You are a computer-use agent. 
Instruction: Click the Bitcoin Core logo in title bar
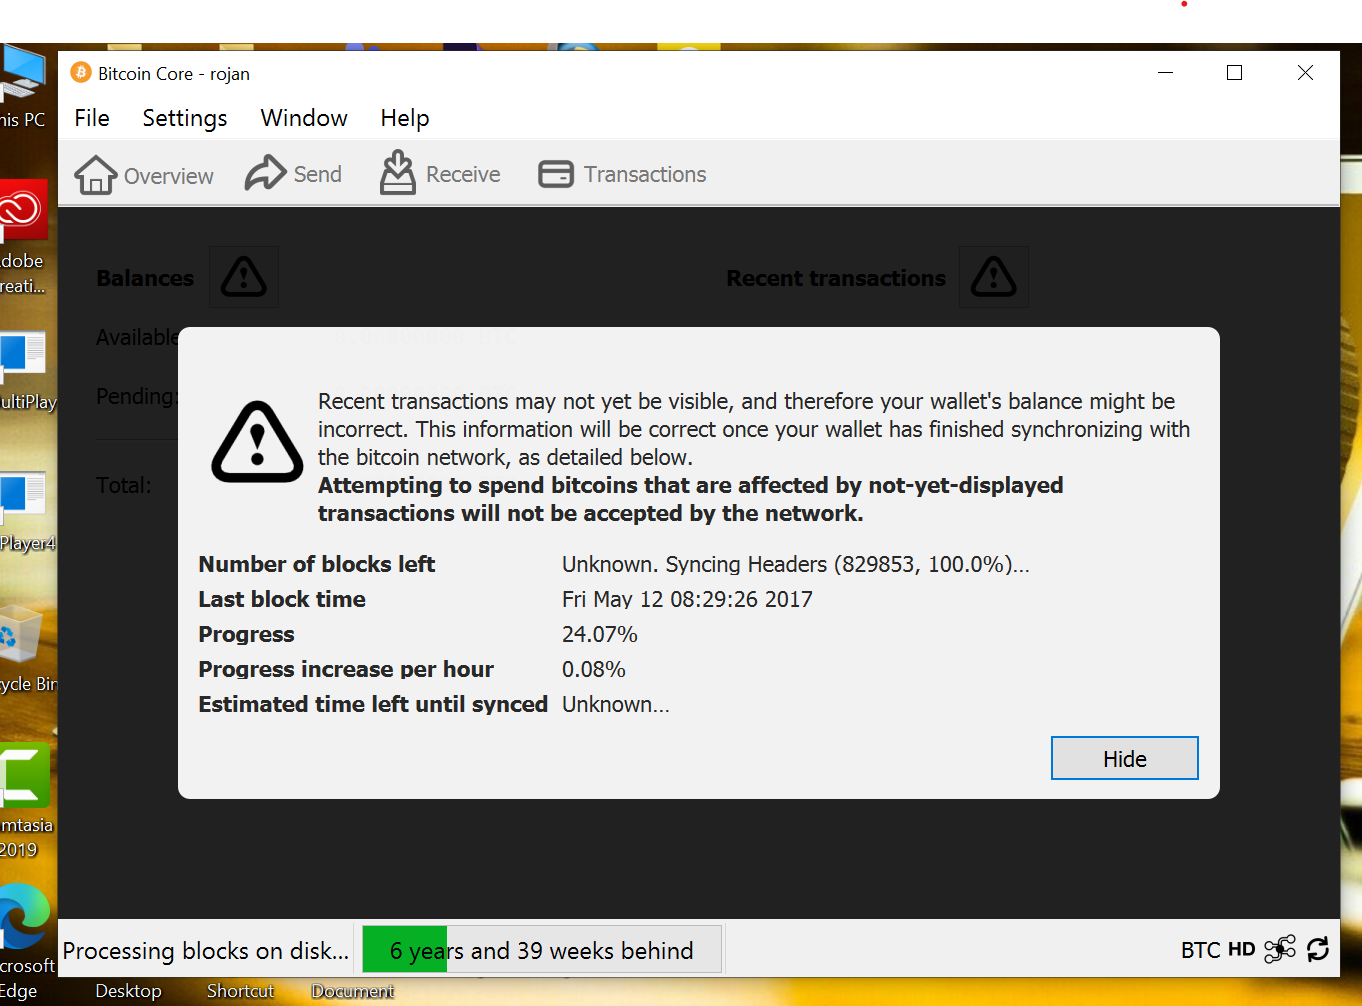pos(81,73)
